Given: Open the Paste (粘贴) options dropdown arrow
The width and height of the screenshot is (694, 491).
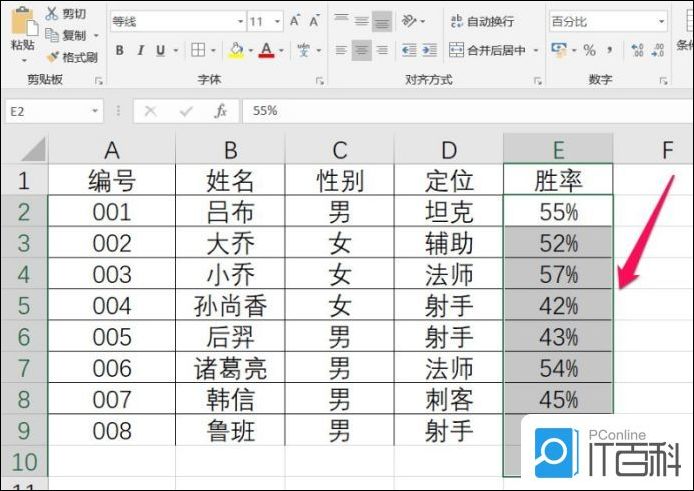Looking at the screenshot, I should (24, 60).
